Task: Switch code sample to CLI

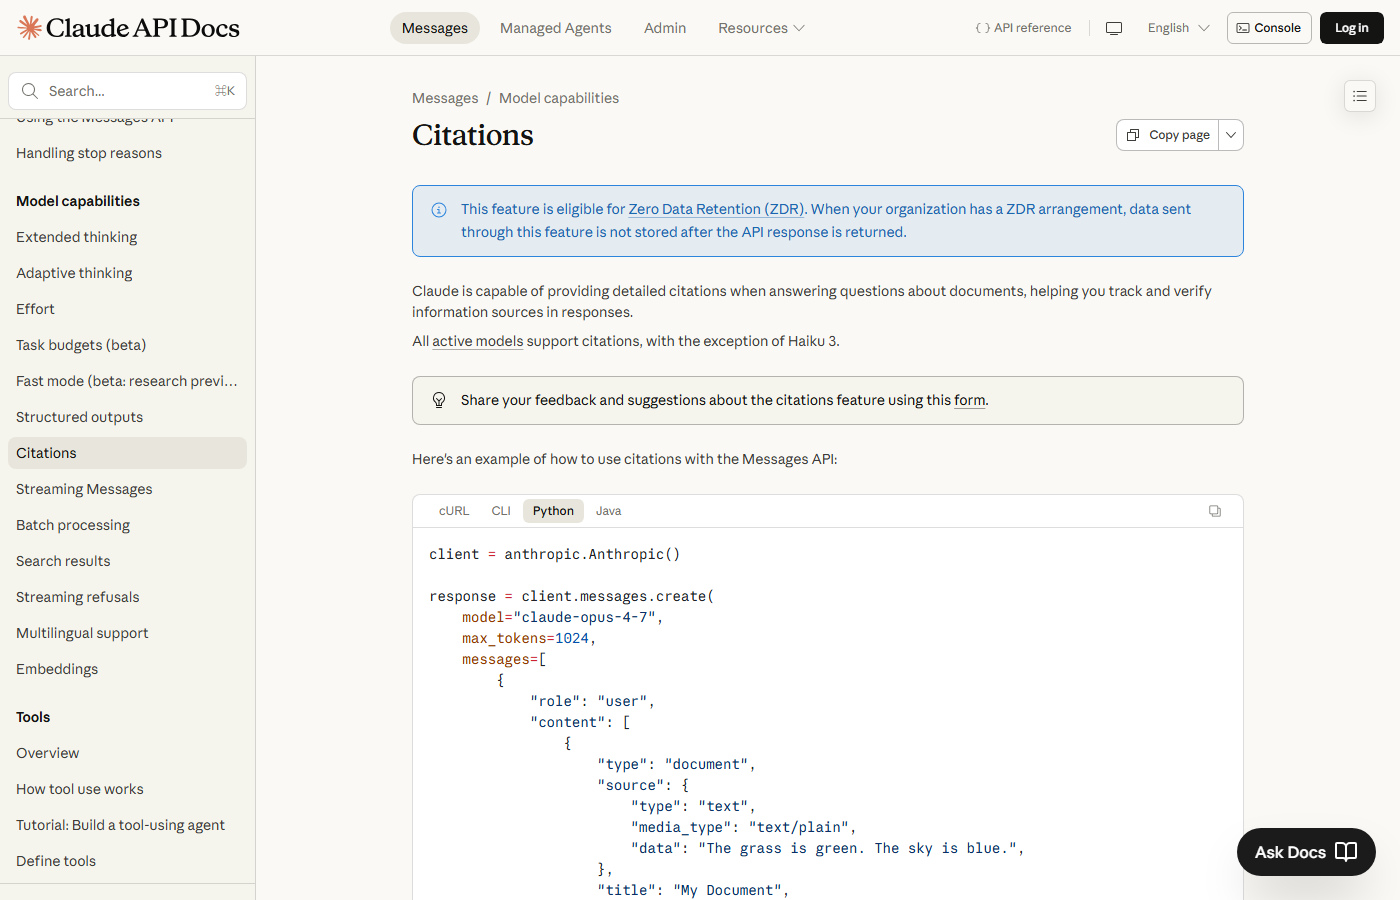Action: [x=501, y=511]
